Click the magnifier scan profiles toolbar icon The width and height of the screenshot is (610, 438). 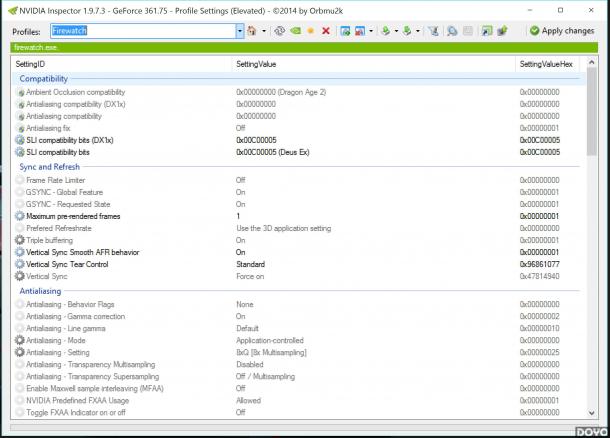pos(452,31)
